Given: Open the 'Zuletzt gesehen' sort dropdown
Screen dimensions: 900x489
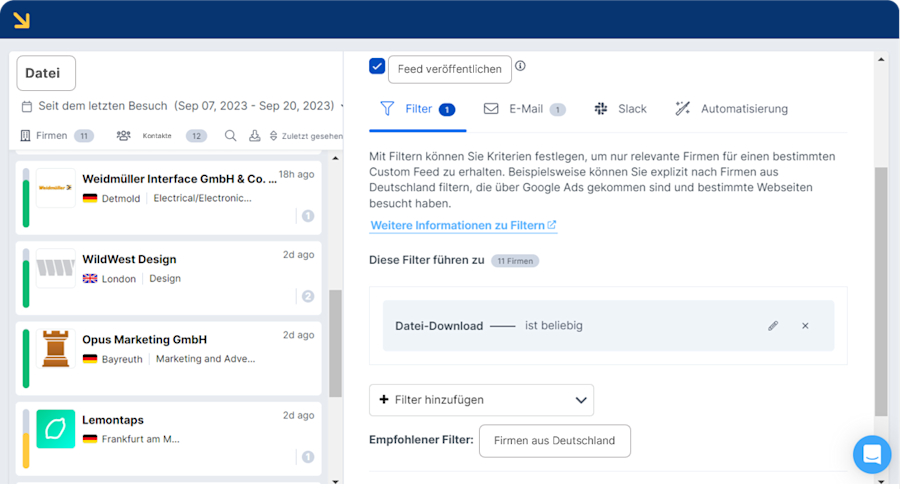Looking at the screenshot, I should 307,136.
